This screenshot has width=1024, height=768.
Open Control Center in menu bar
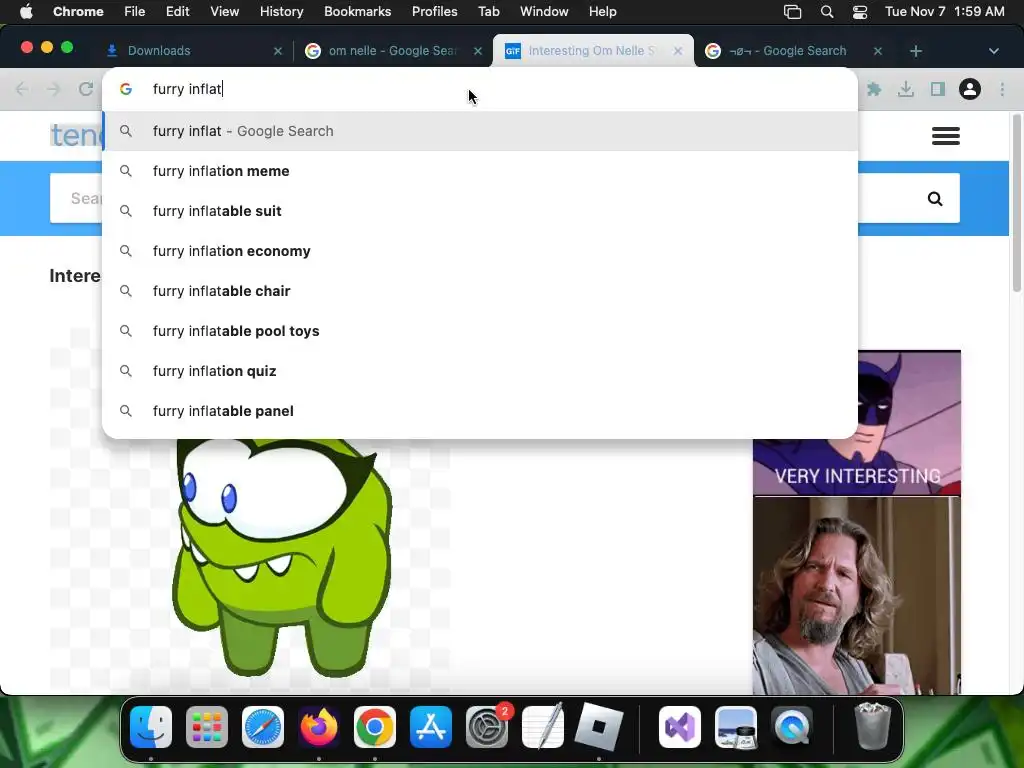(x=860, y=12)
